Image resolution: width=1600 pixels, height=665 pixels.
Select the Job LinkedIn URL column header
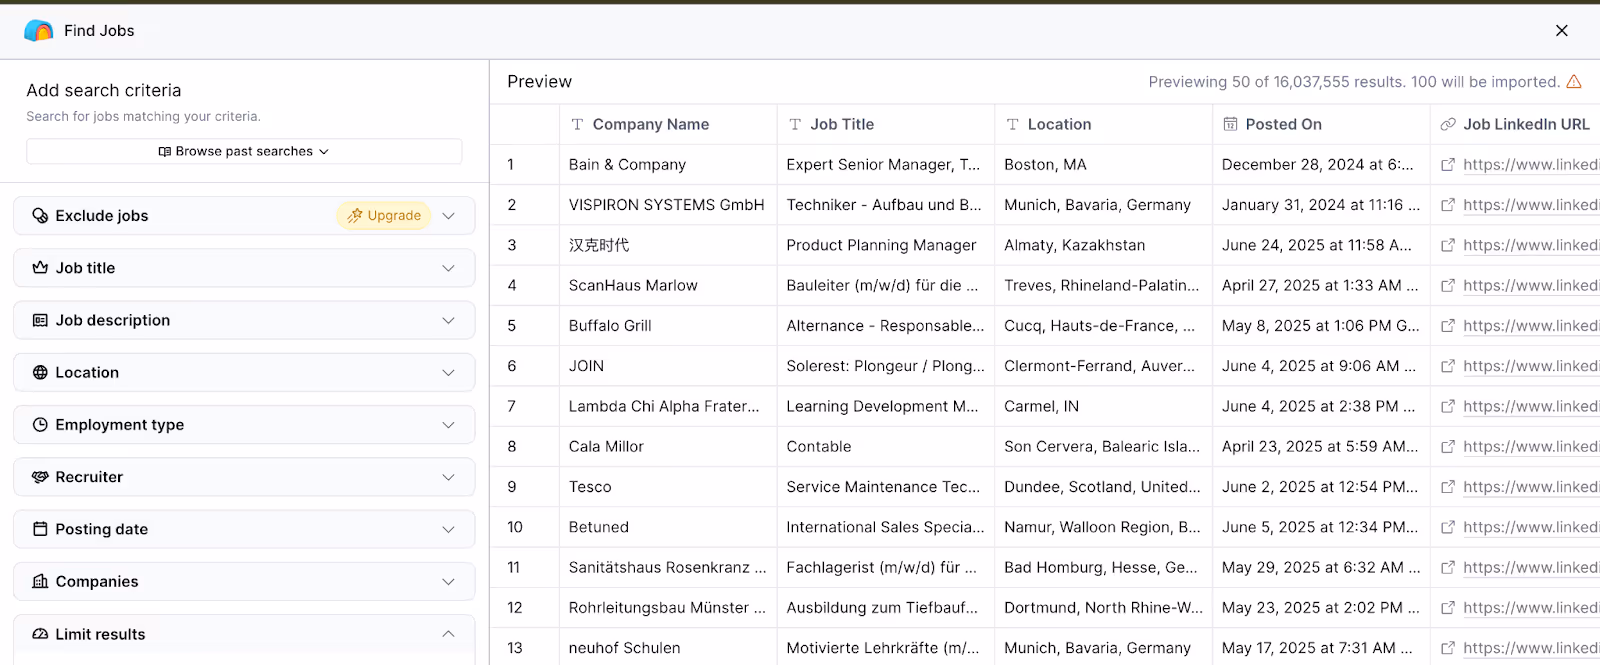coord(1515,124)
